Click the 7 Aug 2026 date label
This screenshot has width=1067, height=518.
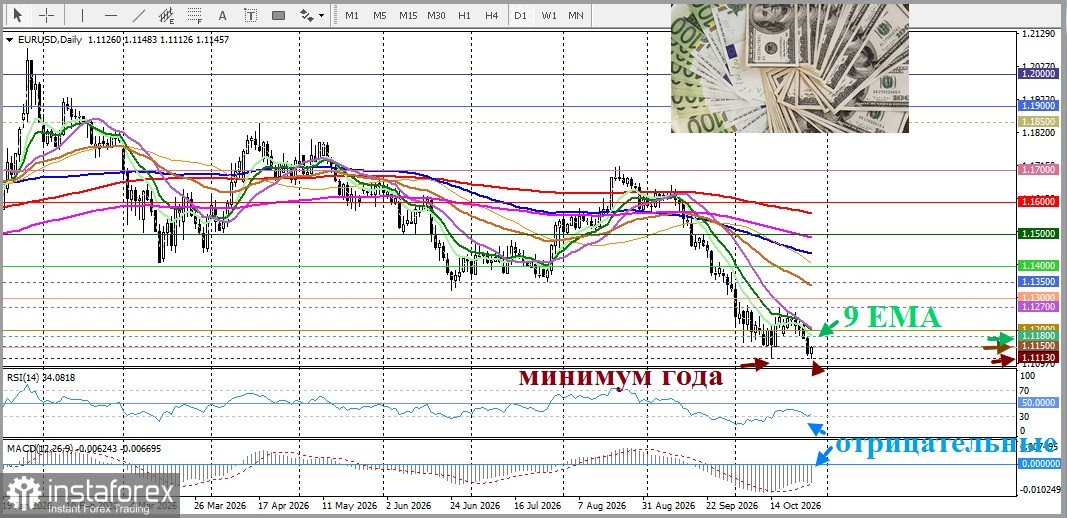click(602, 506)
